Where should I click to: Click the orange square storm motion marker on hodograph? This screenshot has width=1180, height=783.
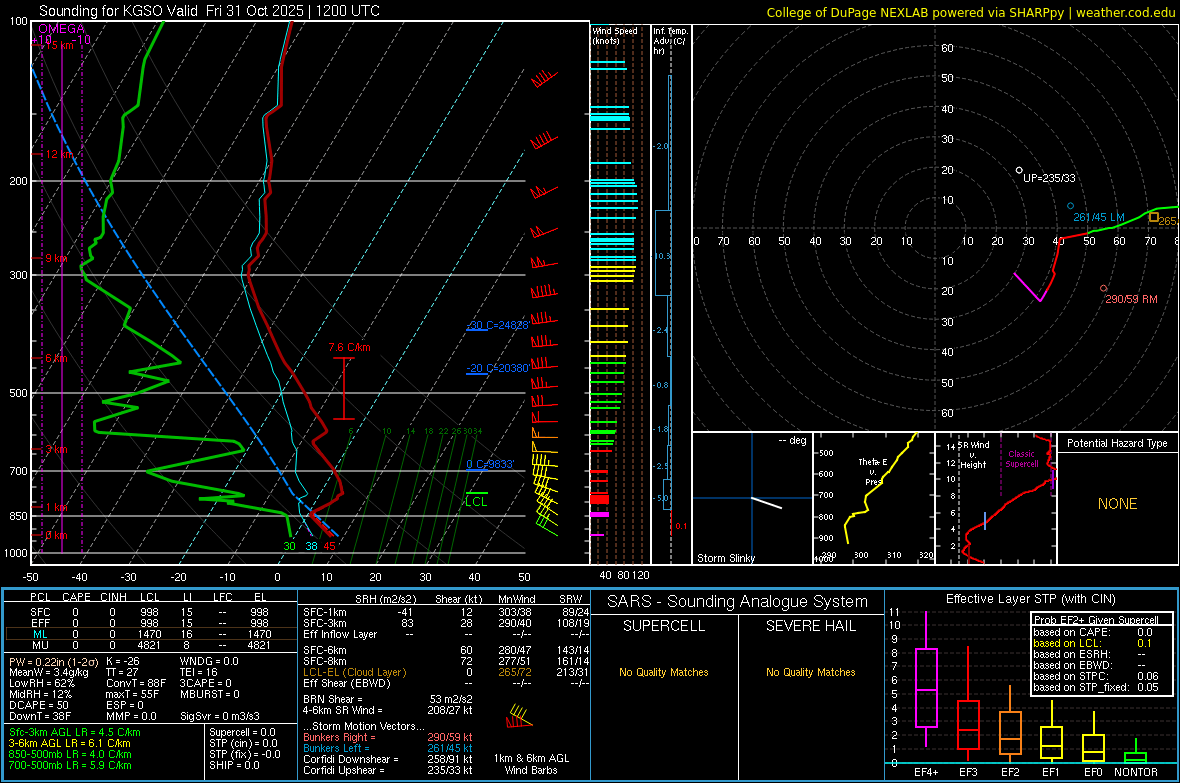point(1154,218)
